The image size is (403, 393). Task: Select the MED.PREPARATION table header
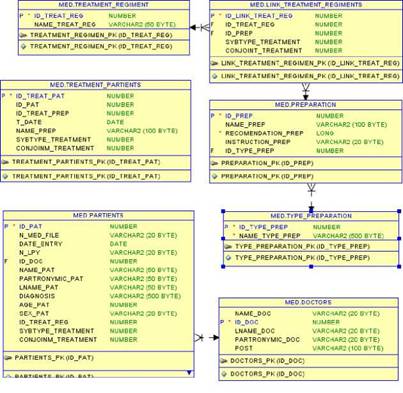tap(306, 105)
